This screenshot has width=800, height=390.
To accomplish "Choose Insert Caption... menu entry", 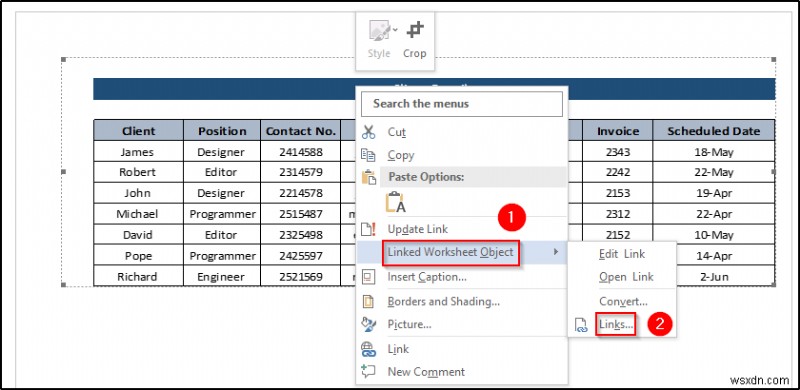I will tap(427, 277).
